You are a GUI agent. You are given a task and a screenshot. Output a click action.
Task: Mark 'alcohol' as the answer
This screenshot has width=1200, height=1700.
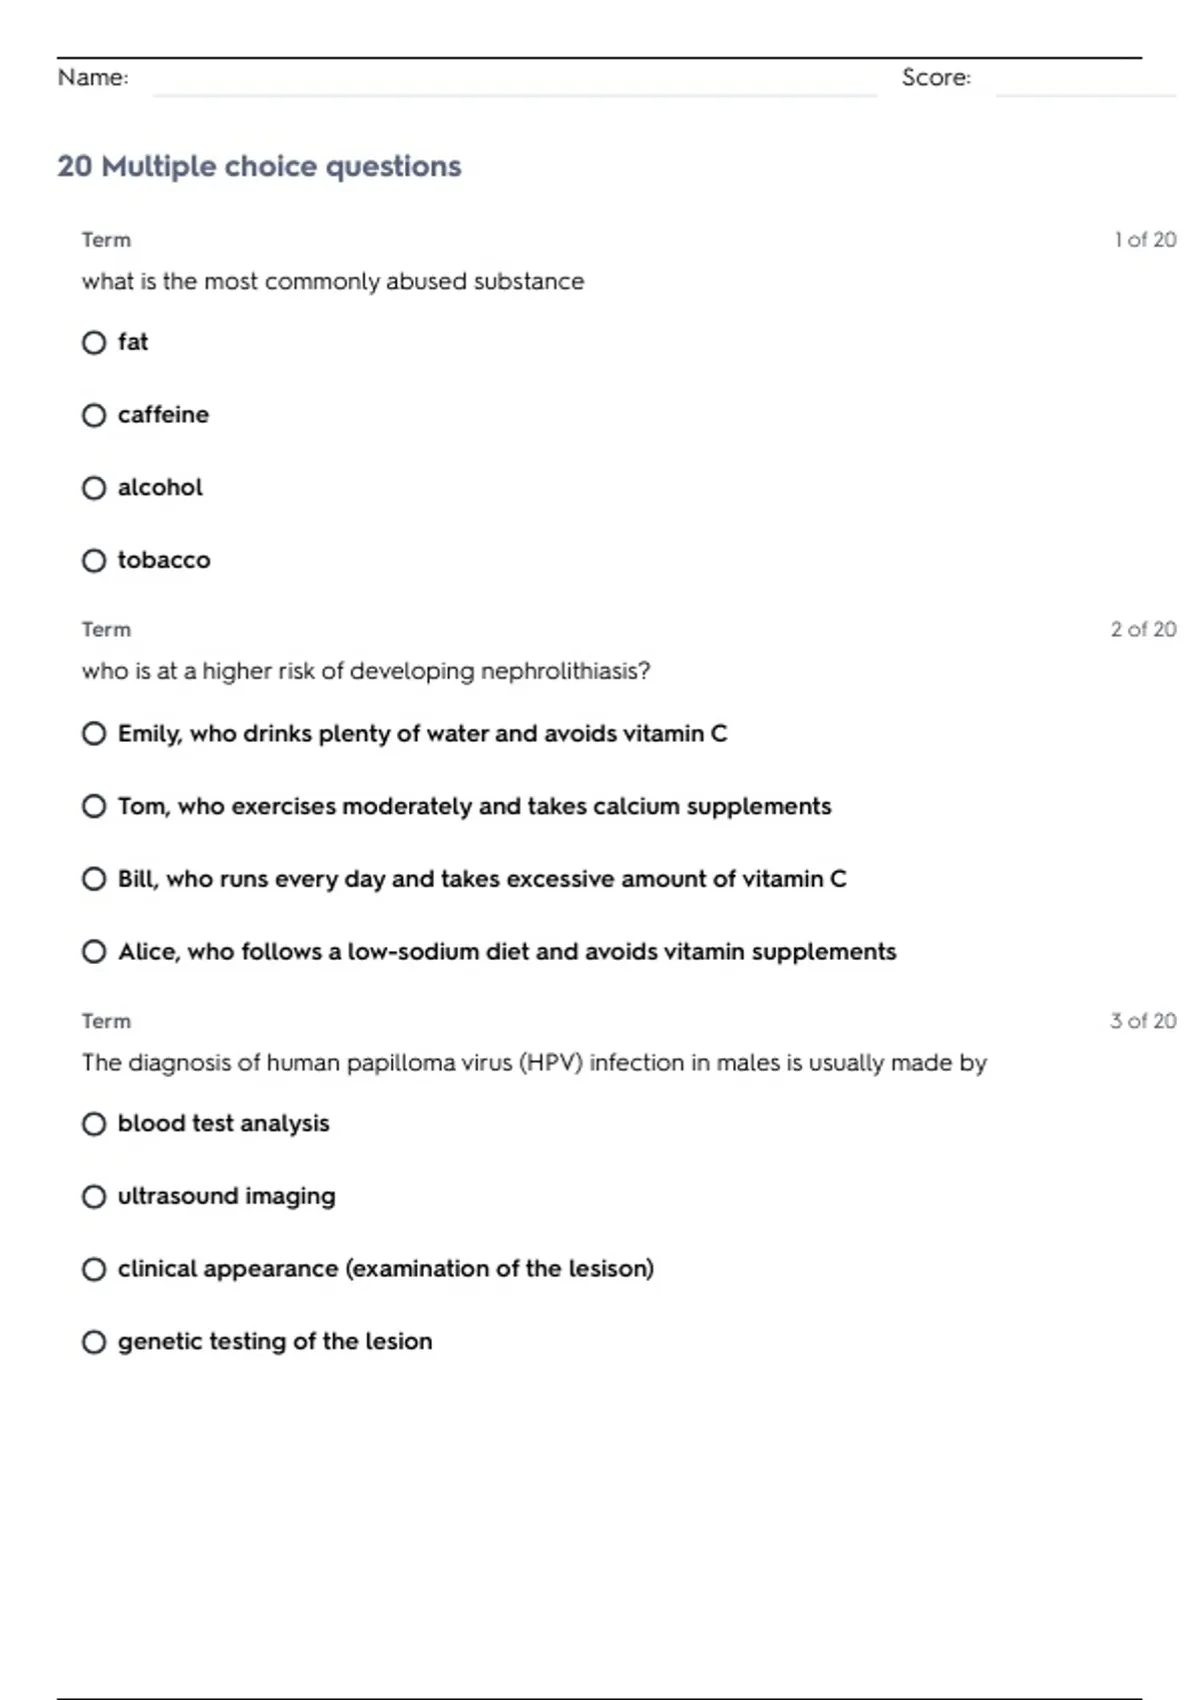(x=94, y=488)
